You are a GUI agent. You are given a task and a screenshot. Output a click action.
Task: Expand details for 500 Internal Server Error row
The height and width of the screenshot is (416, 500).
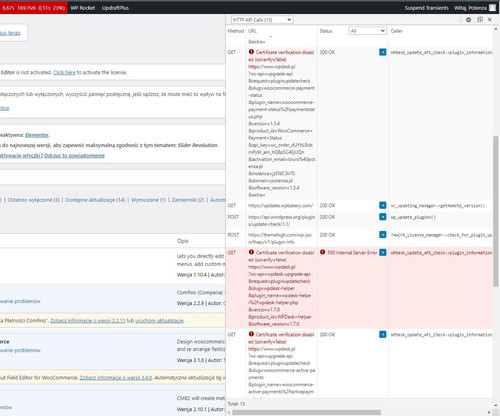pos(383,253)
